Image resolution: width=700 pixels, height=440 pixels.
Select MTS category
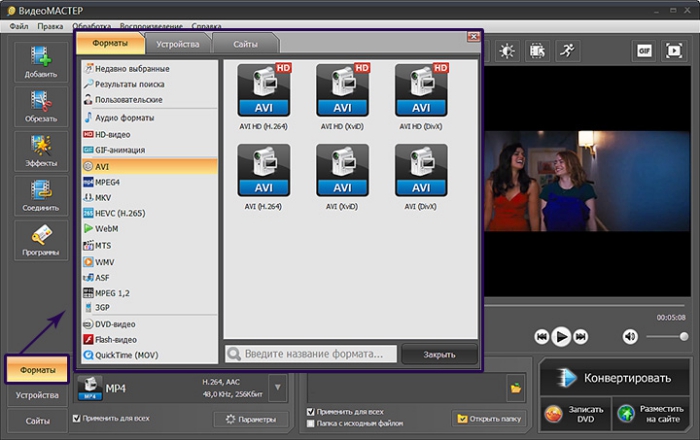click(x=150, y=245)
